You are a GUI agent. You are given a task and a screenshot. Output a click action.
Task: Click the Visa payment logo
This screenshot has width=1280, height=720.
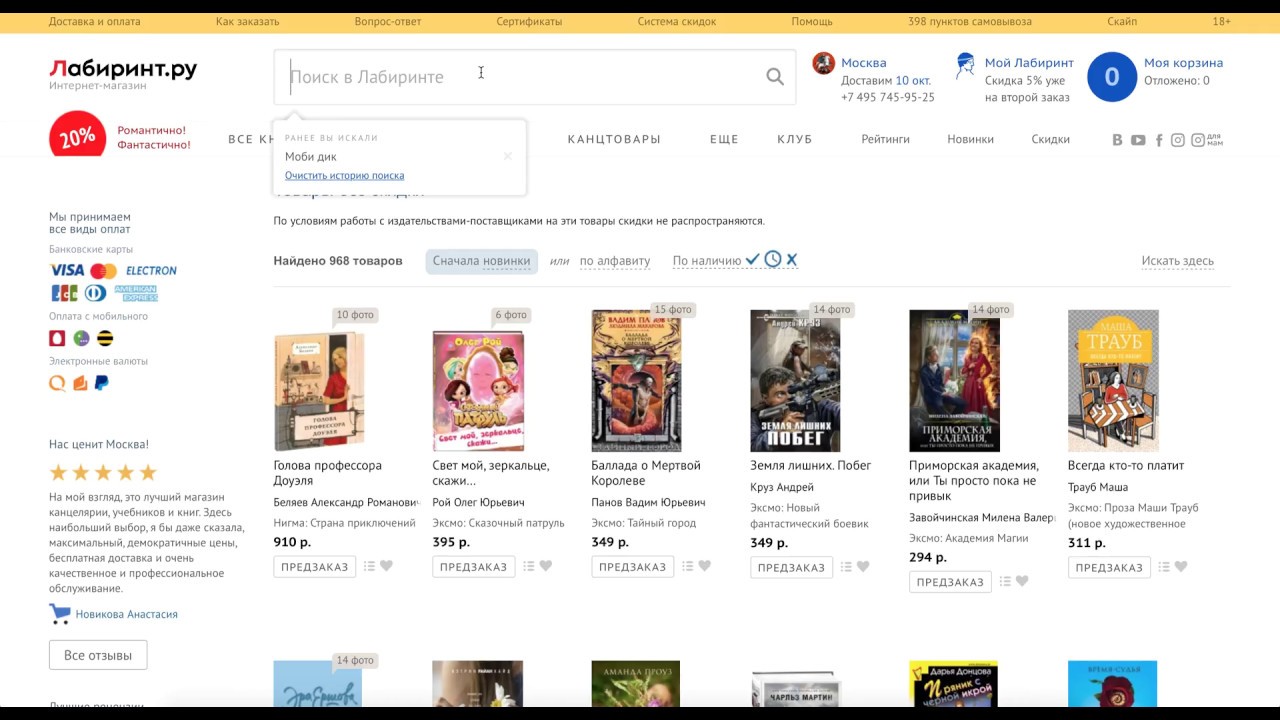(67, 270)
